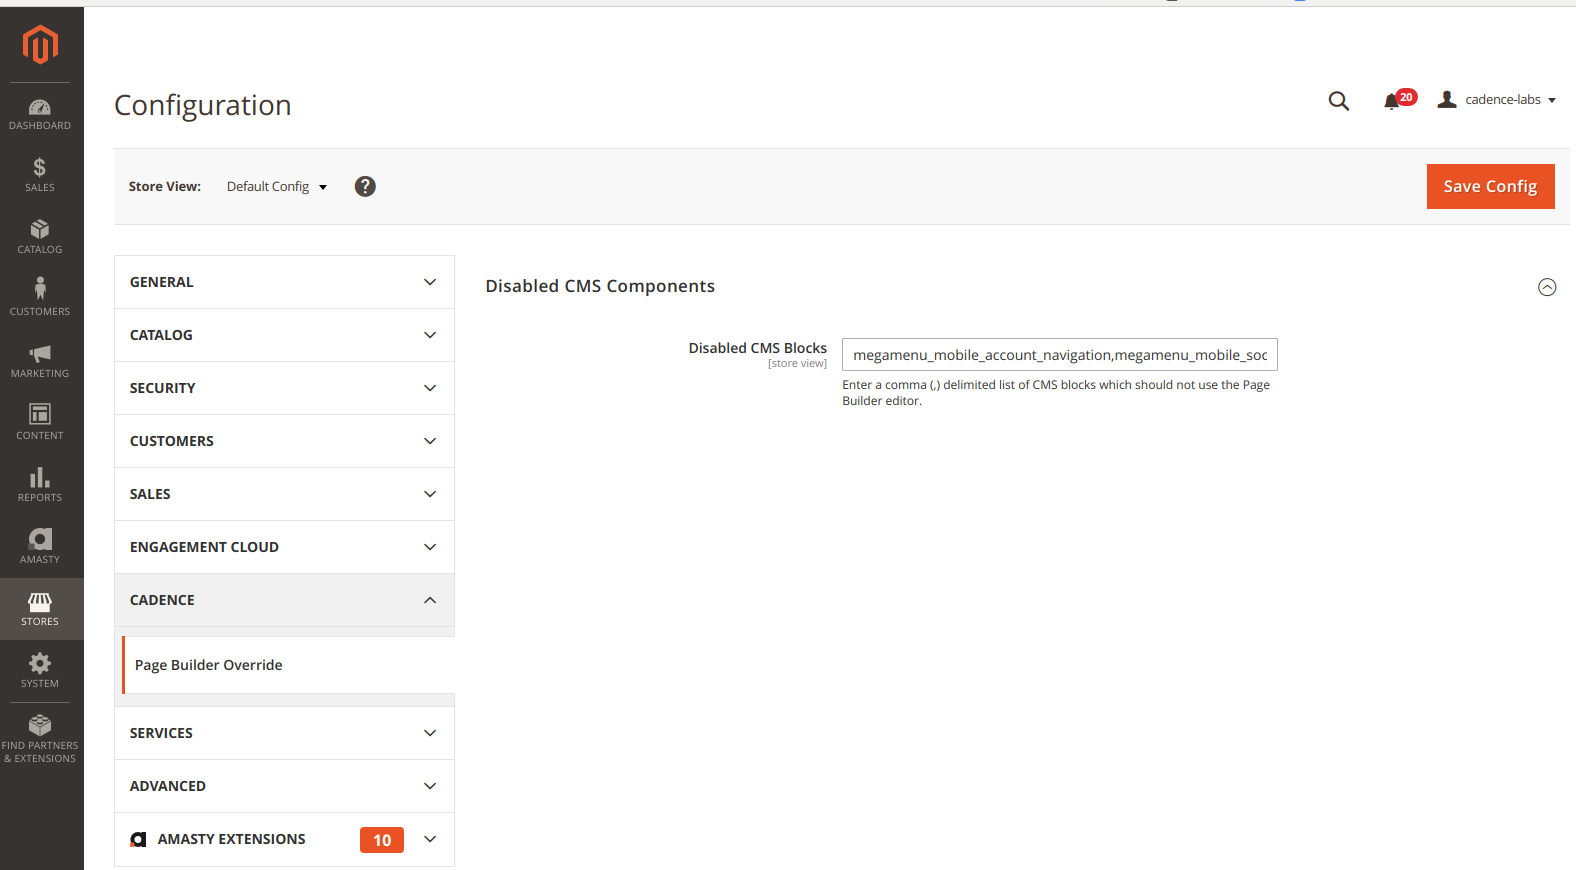Open the Default Config store view dropdown
Viewport: 1576px width, 870px height.
[277, 187]
